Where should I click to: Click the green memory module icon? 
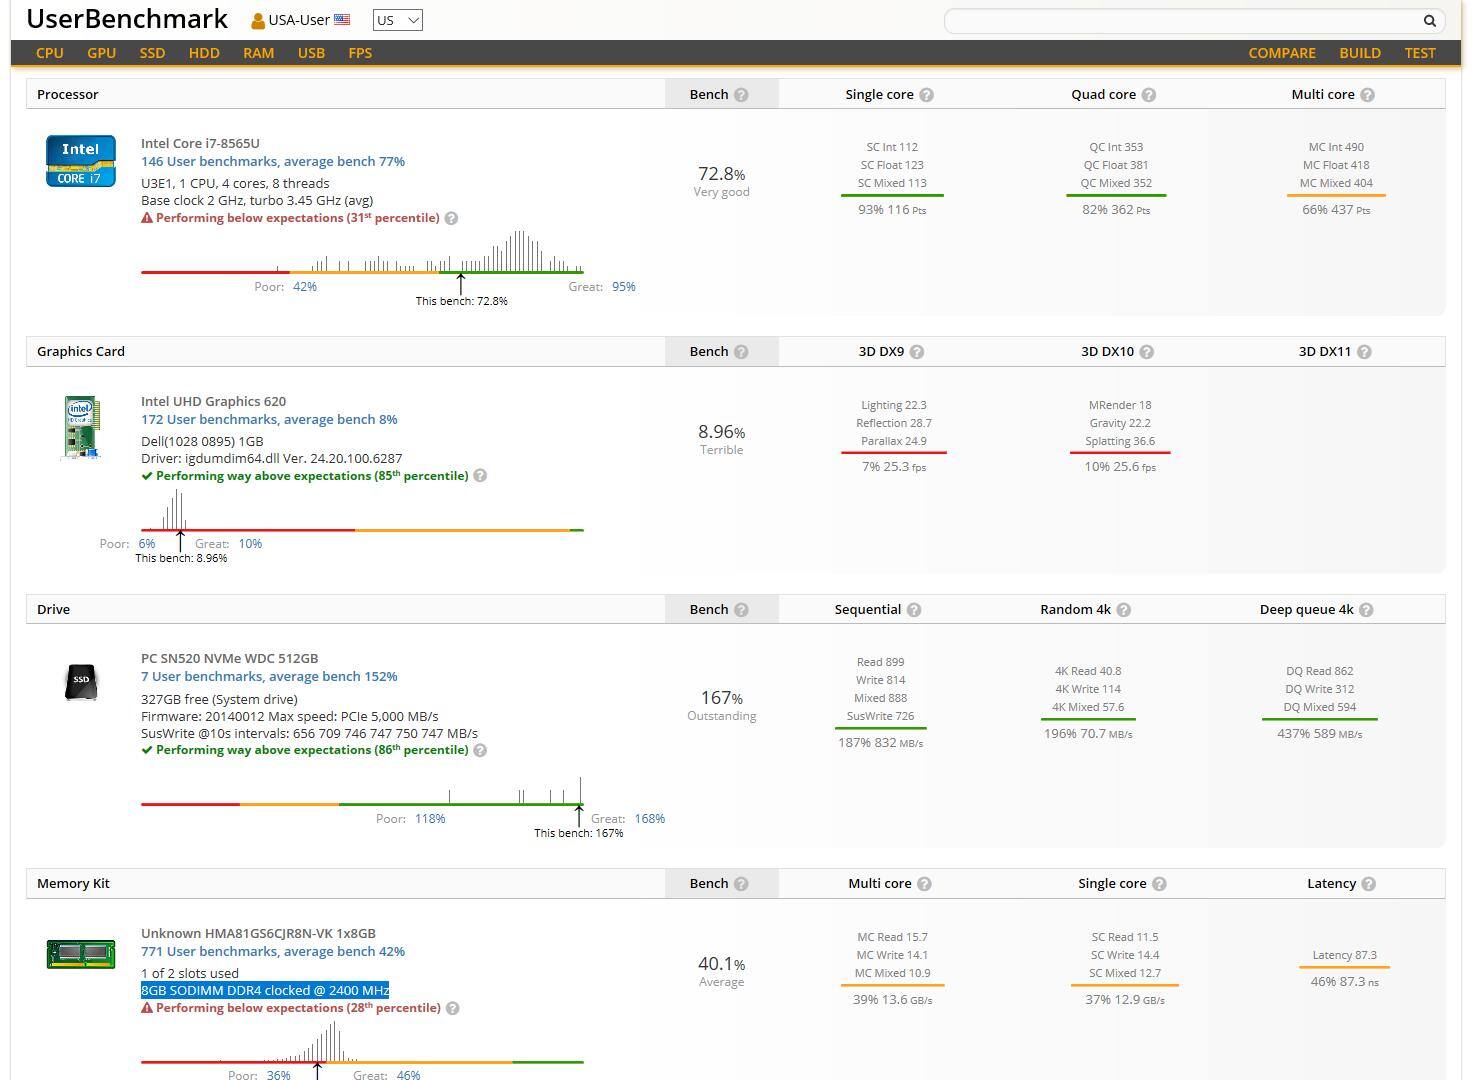pos(81,954)
